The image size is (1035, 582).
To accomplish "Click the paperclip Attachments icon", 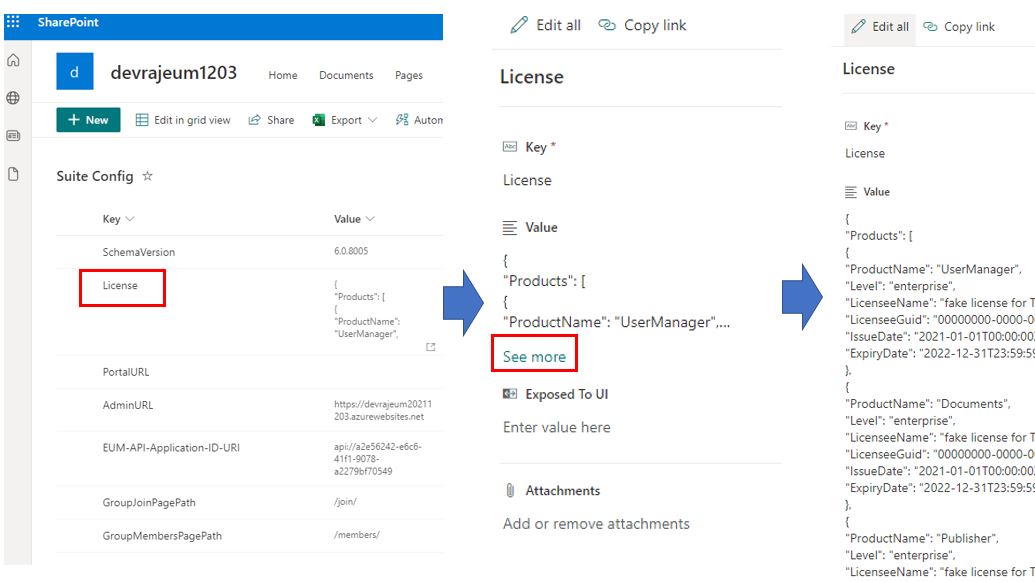I will (510, 490).
